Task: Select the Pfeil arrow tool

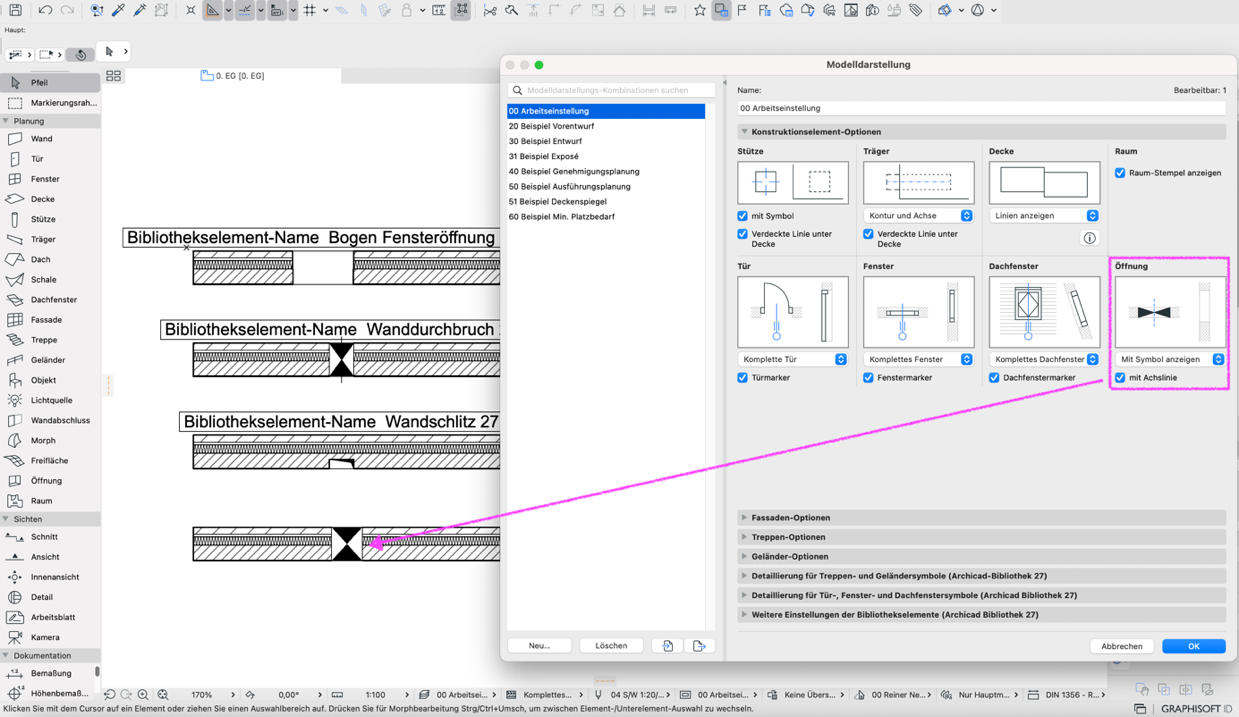Action: (50, 82)
